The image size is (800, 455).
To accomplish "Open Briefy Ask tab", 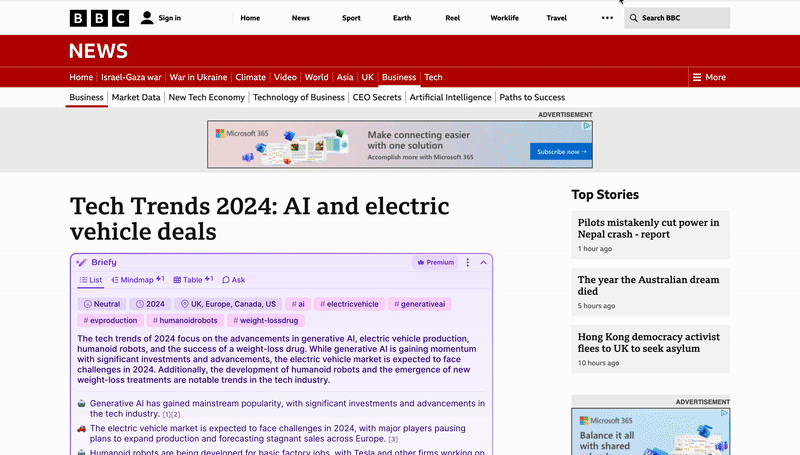I will 234,280.
